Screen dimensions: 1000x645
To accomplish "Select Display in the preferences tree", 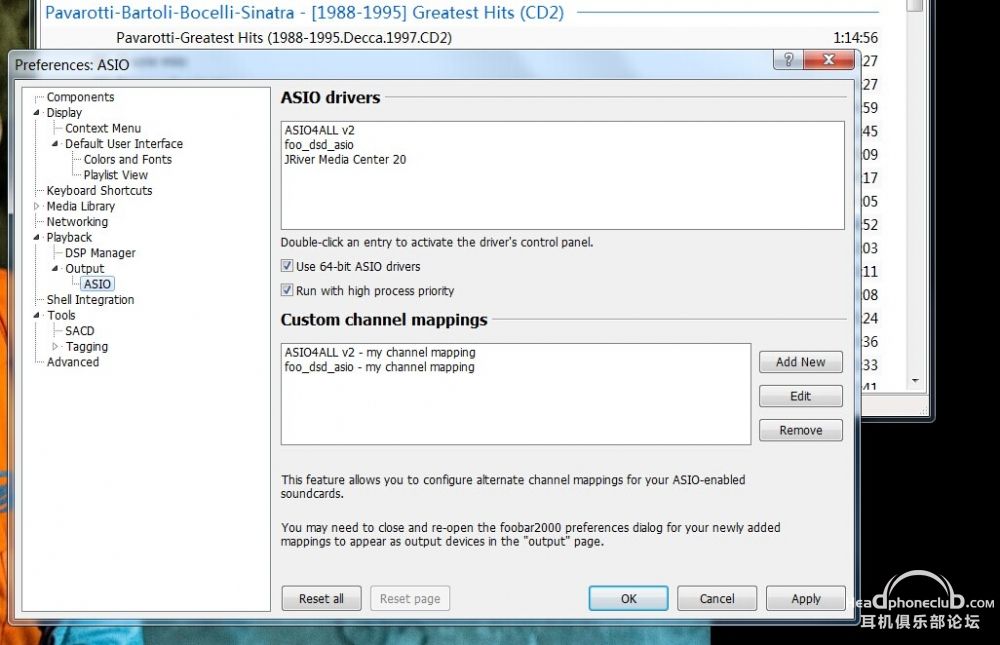I will [64, 113].
